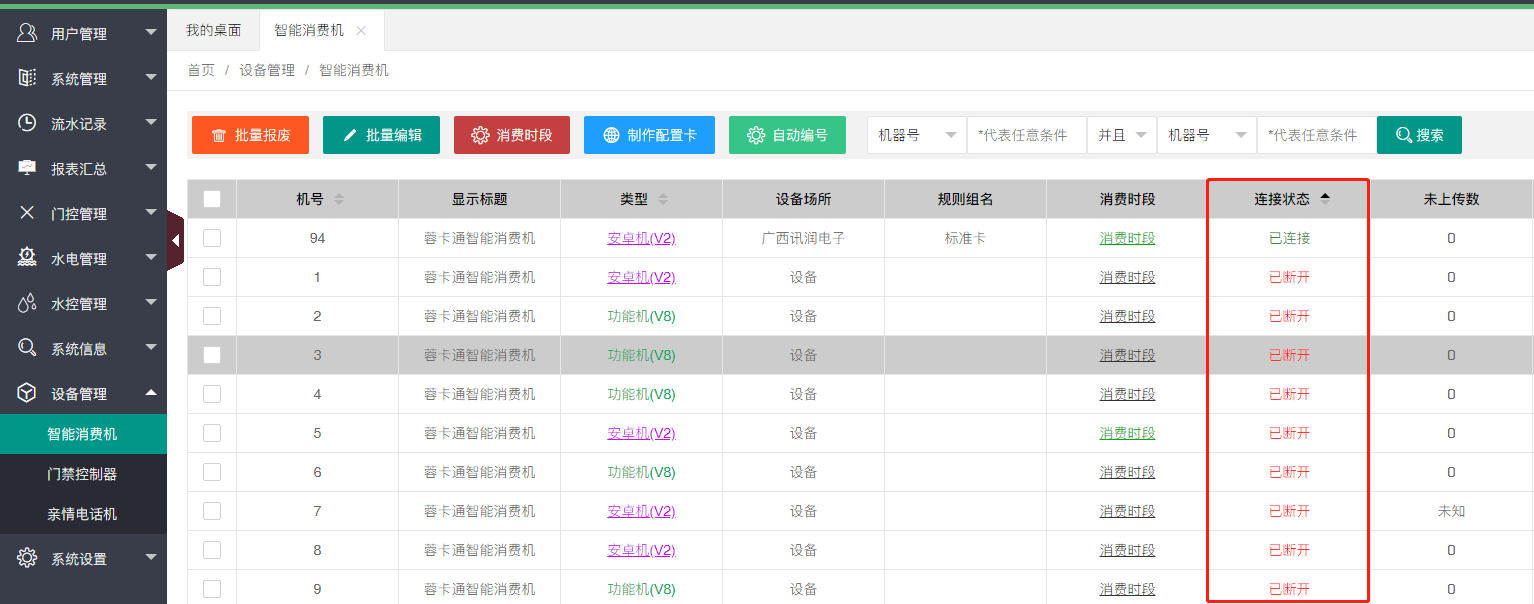Screen dimensions: 1534x604
Task: Click the orange 批量报废 button
Action: (250, 135)
